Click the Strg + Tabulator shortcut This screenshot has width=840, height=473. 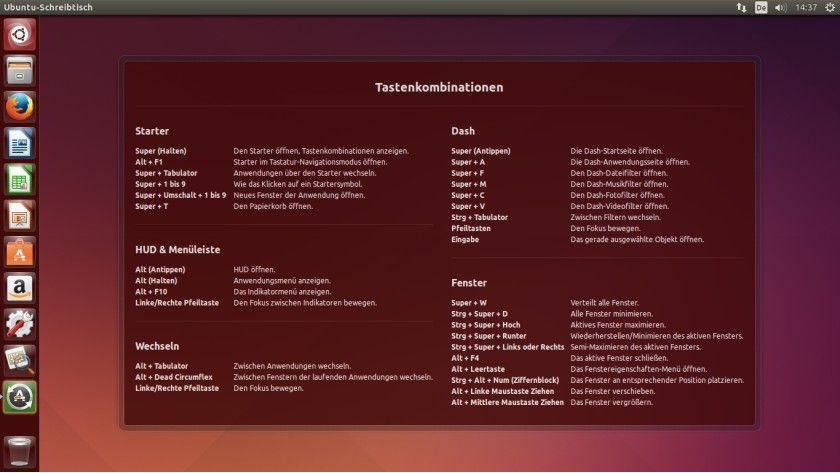click(x=479, y=217)
